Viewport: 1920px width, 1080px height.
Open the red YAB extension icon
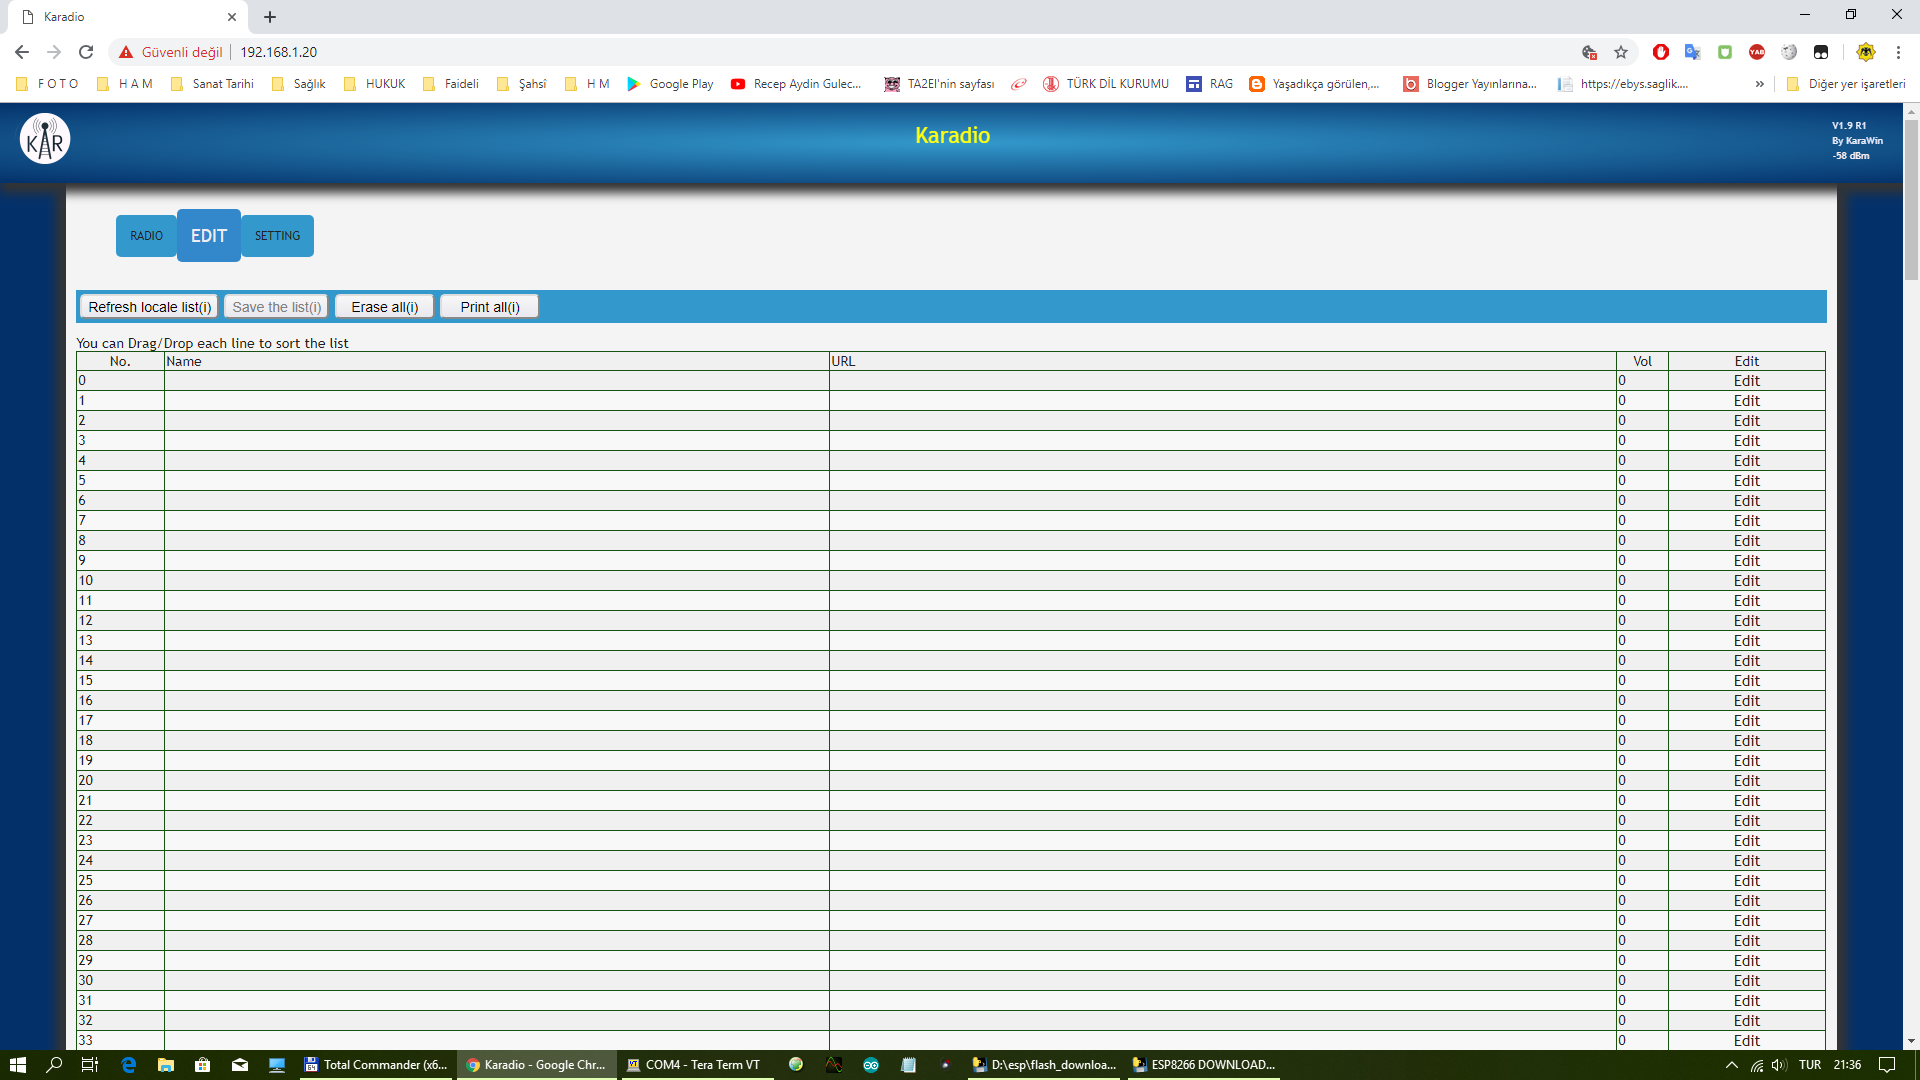[x=1757, y=52]
